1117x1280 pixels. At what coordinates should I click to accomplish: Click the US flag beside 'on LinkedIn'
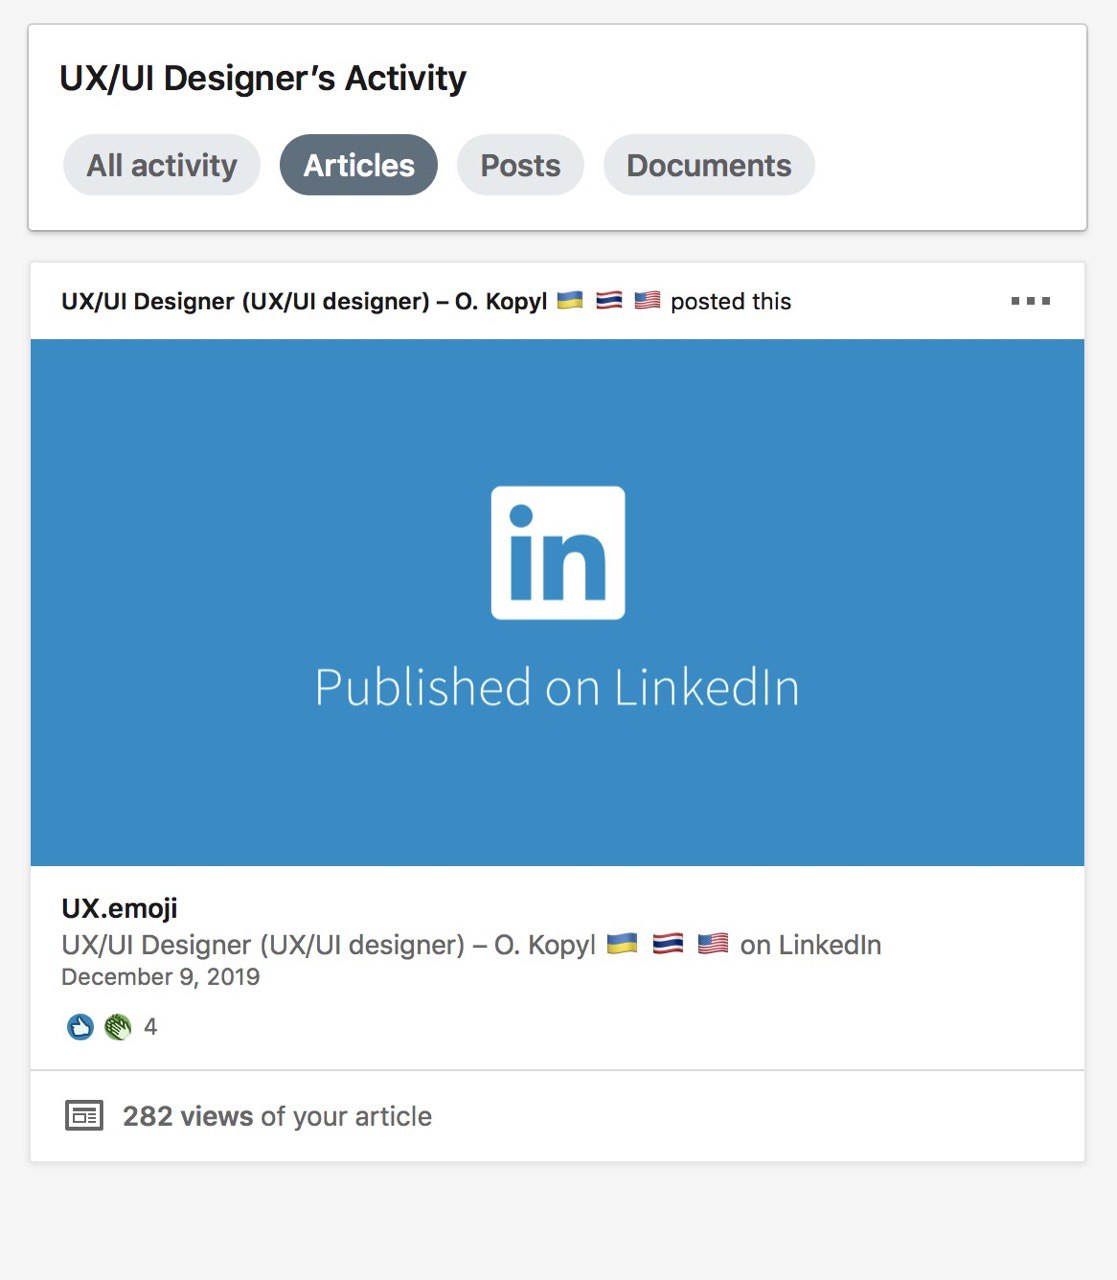(x=712, y=944)
